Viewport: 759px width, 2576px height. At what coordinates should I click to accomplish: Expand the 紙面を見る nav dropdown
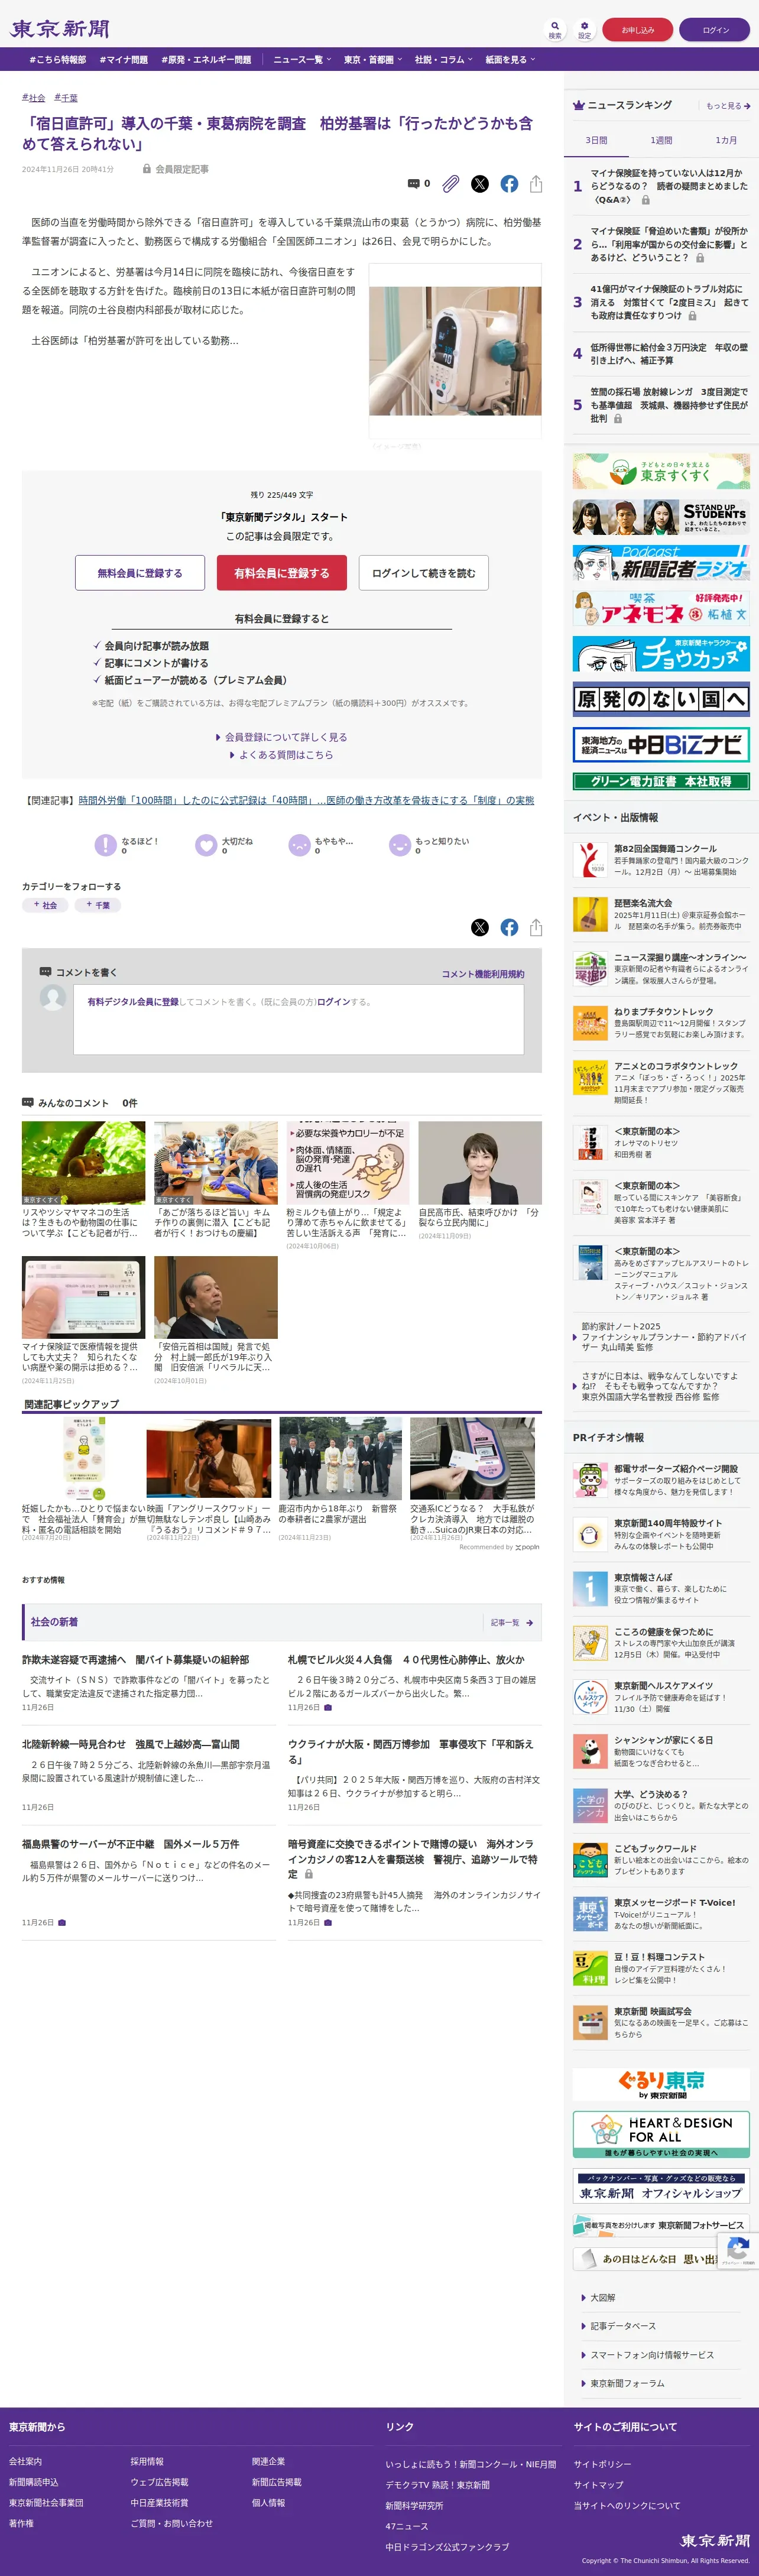(510, 60)
